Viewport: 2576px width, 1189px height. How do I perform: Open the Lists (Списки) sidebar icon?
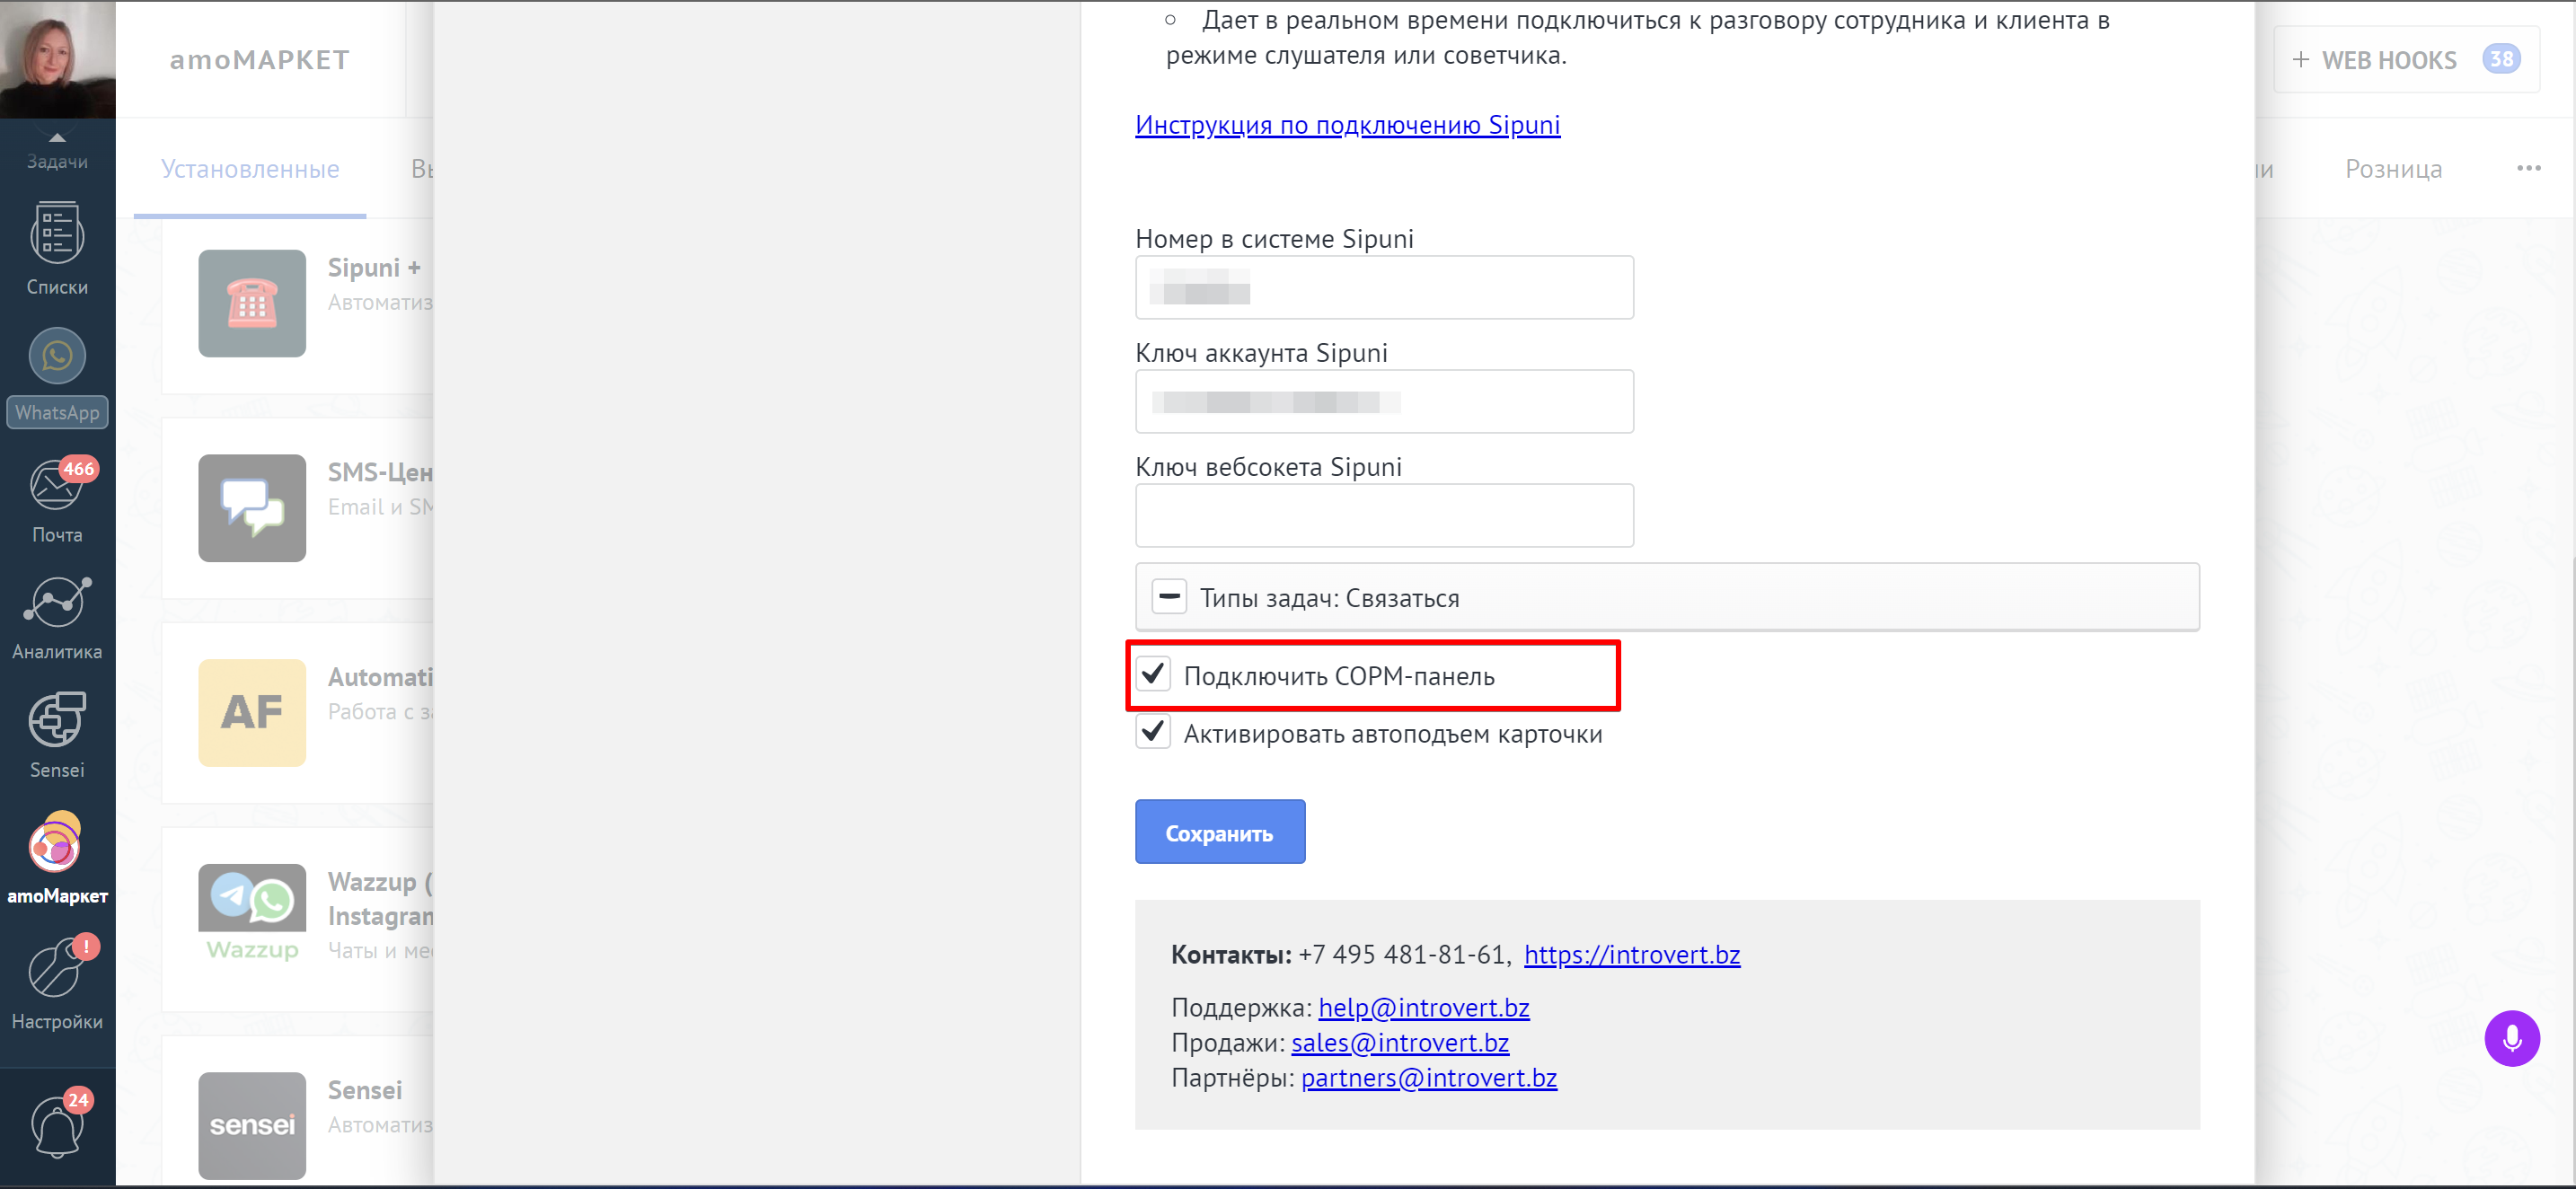[x=57, y=250]
